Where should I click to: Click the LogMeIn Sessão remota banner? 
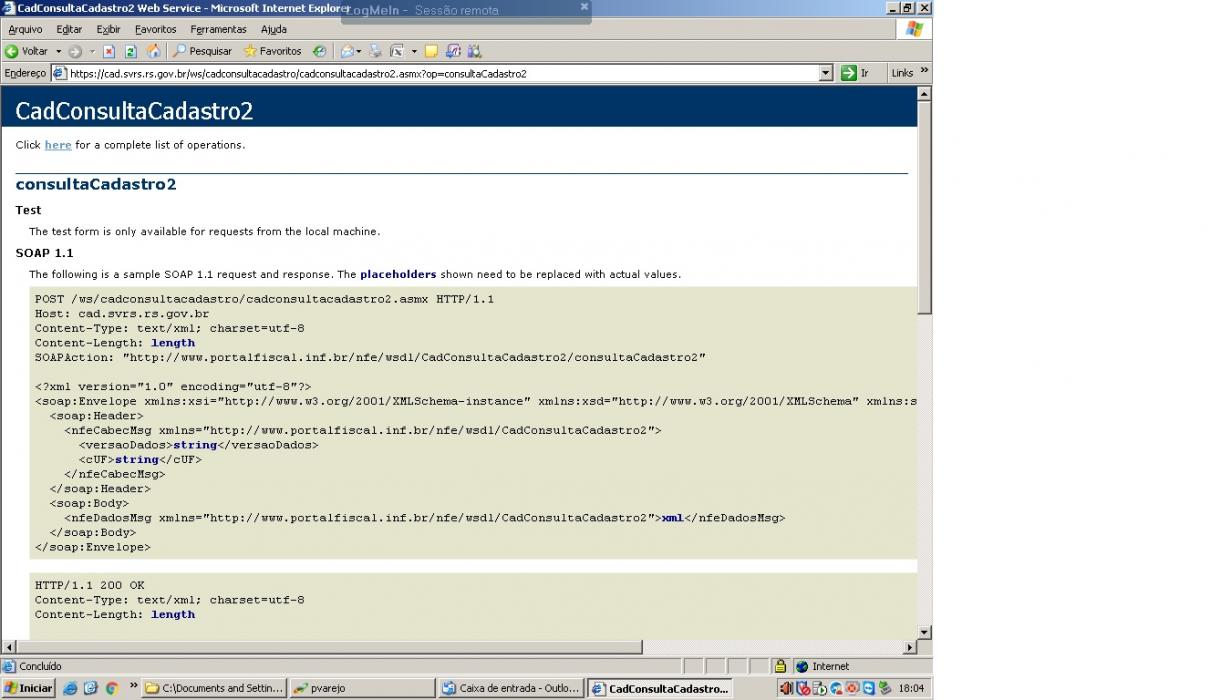pyautogui.click(x=465, y=11)
